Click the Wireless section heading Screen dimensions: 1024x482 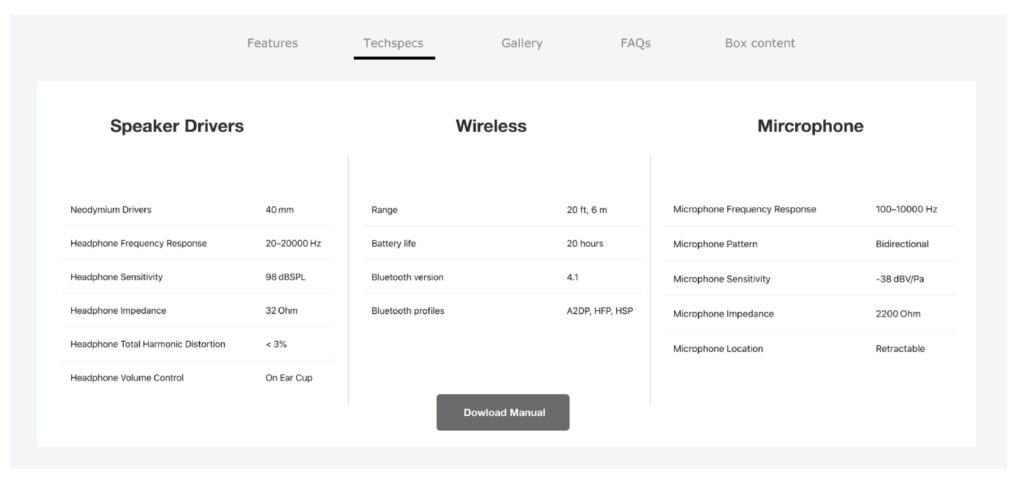click(491, 126)
